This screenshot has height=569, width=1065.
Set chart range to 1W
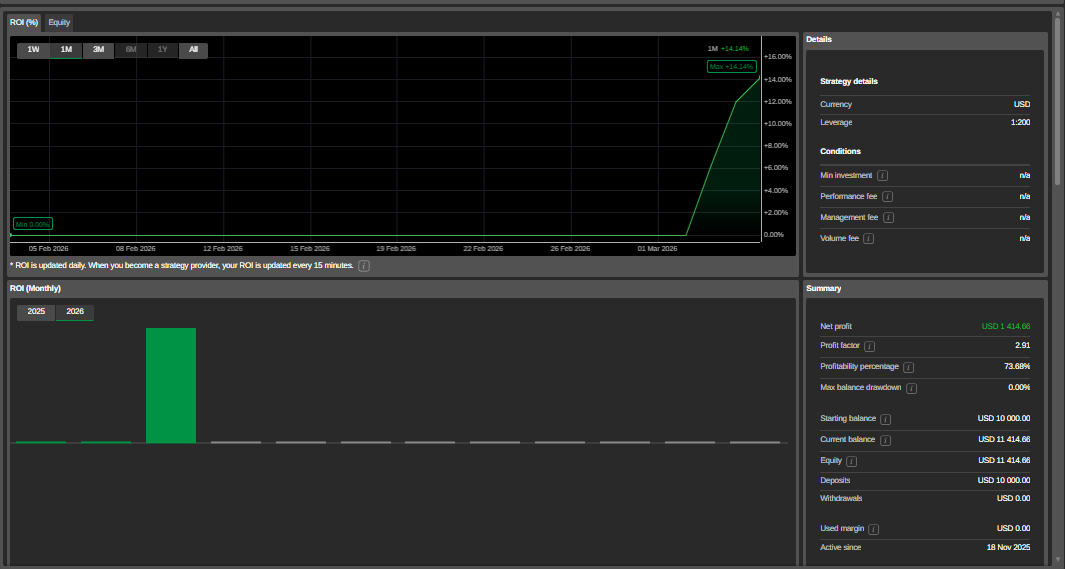[x=33, y=50]
